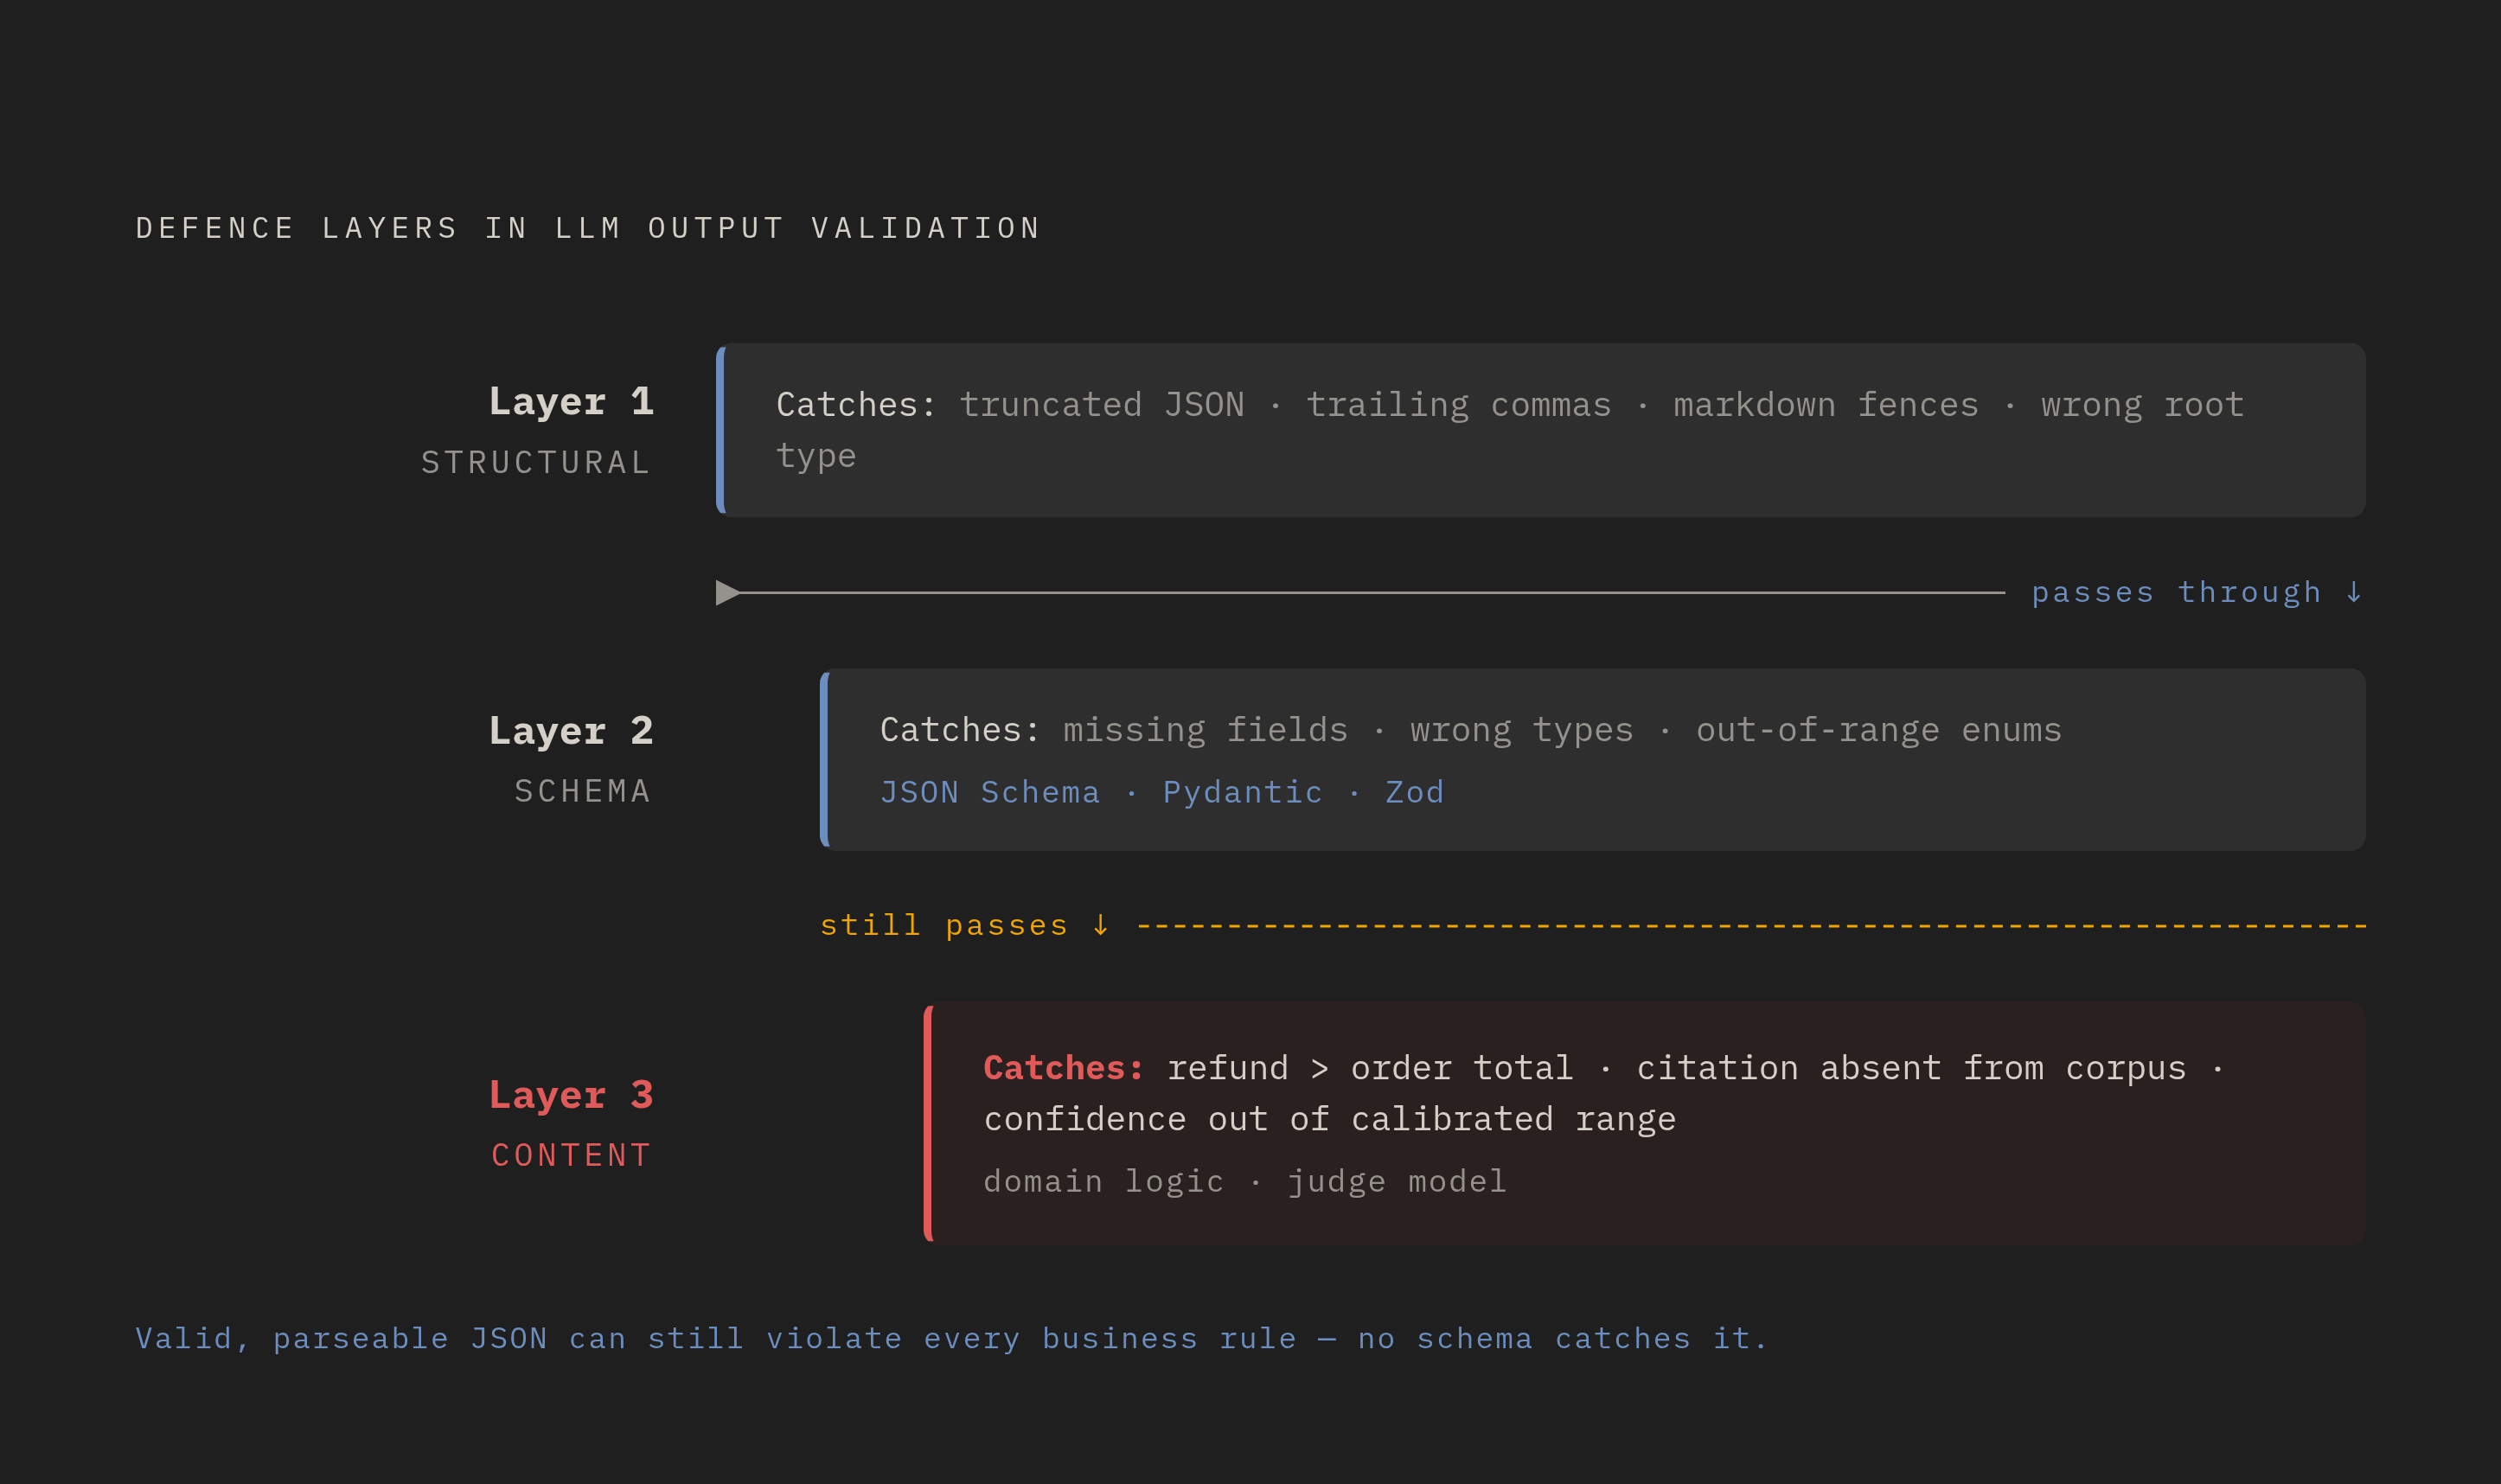Click the red 'CONTENT' label
This screenshot has width=2501, height=1484.
(x=571, y=1155)
